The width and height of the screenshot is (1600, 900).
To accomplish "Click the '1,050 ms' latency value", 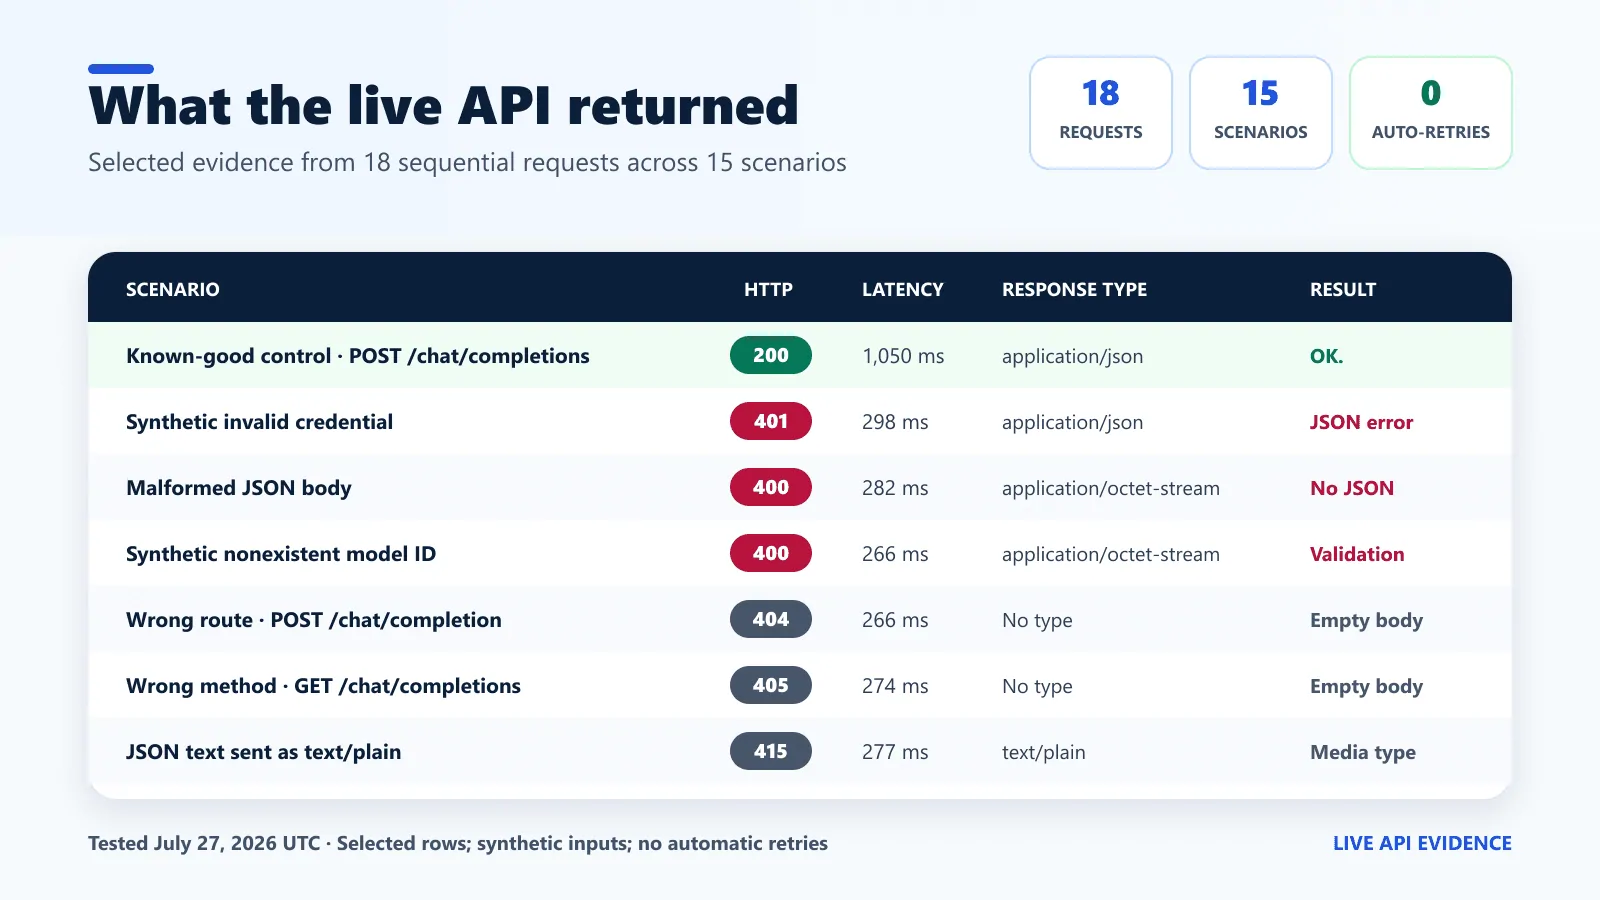I will pos(903,356).
